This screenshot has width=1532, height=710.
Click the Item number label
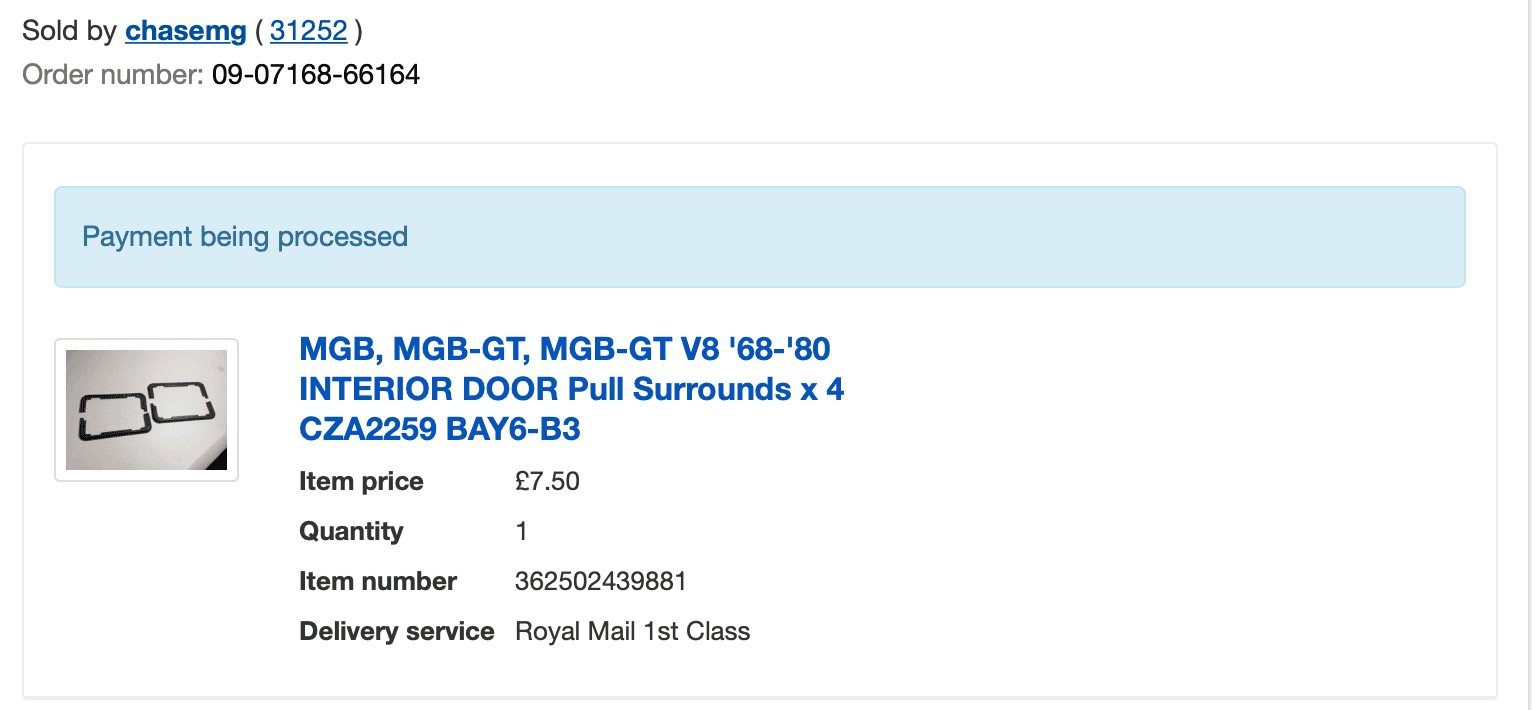(x=378, y=581)
